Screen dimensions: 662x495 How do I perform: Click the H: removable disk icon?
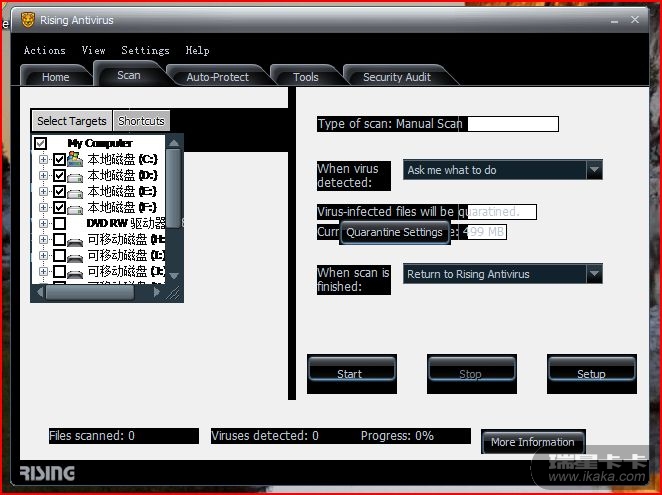(x=75, y=240)
